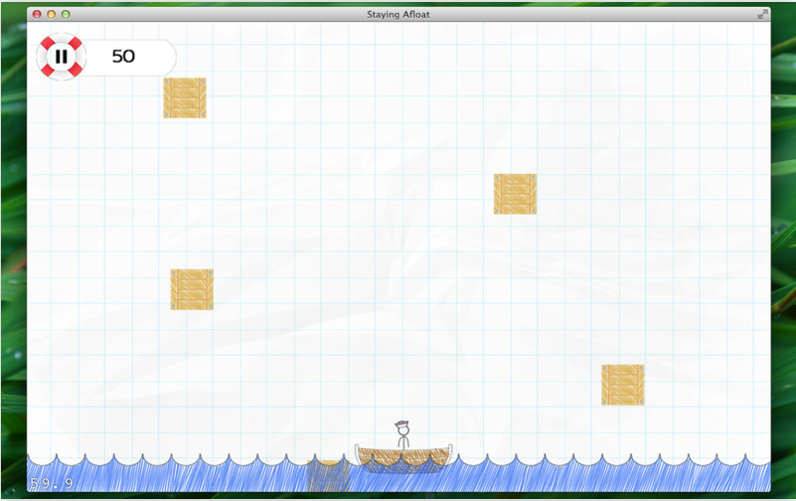Click the sunken crate in the water

pos(327,475)
